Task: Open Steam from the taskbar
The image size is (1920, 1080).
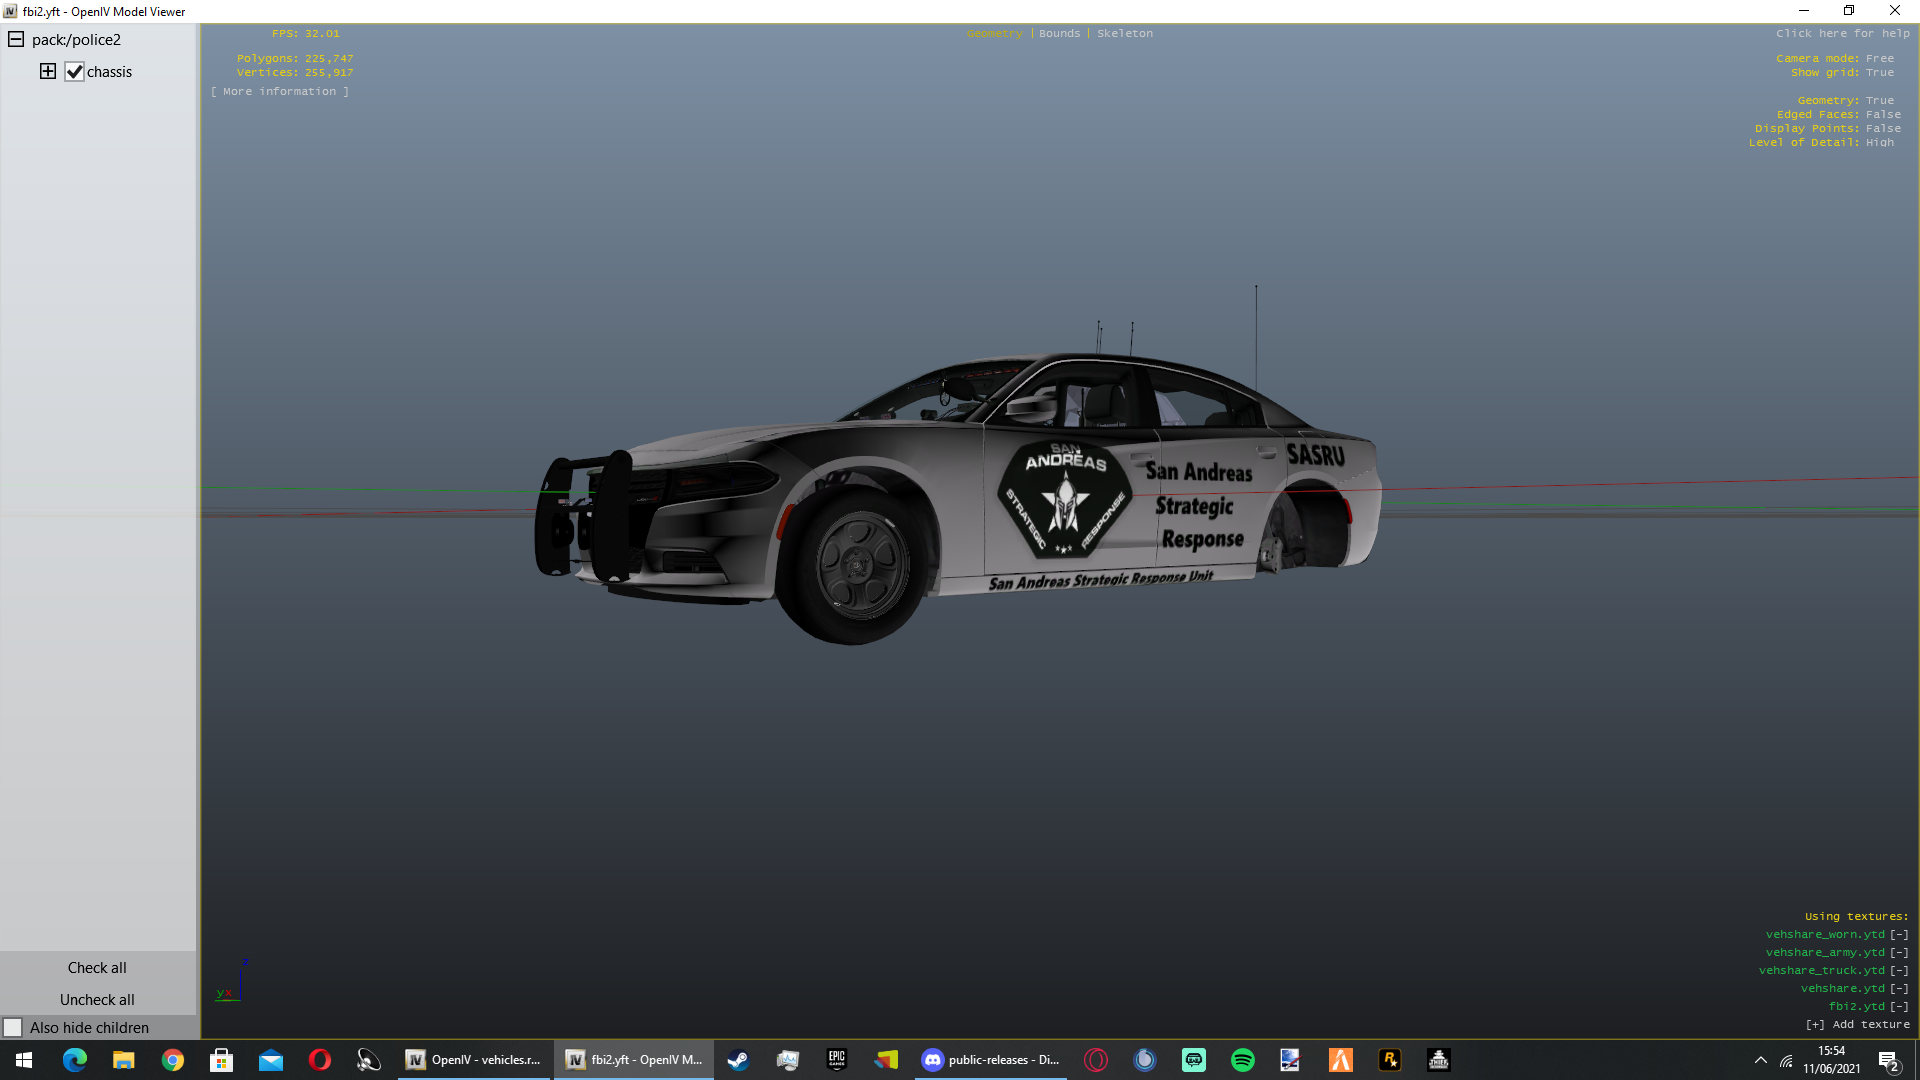Action: pyautogui.click(x=738, y=1060)
